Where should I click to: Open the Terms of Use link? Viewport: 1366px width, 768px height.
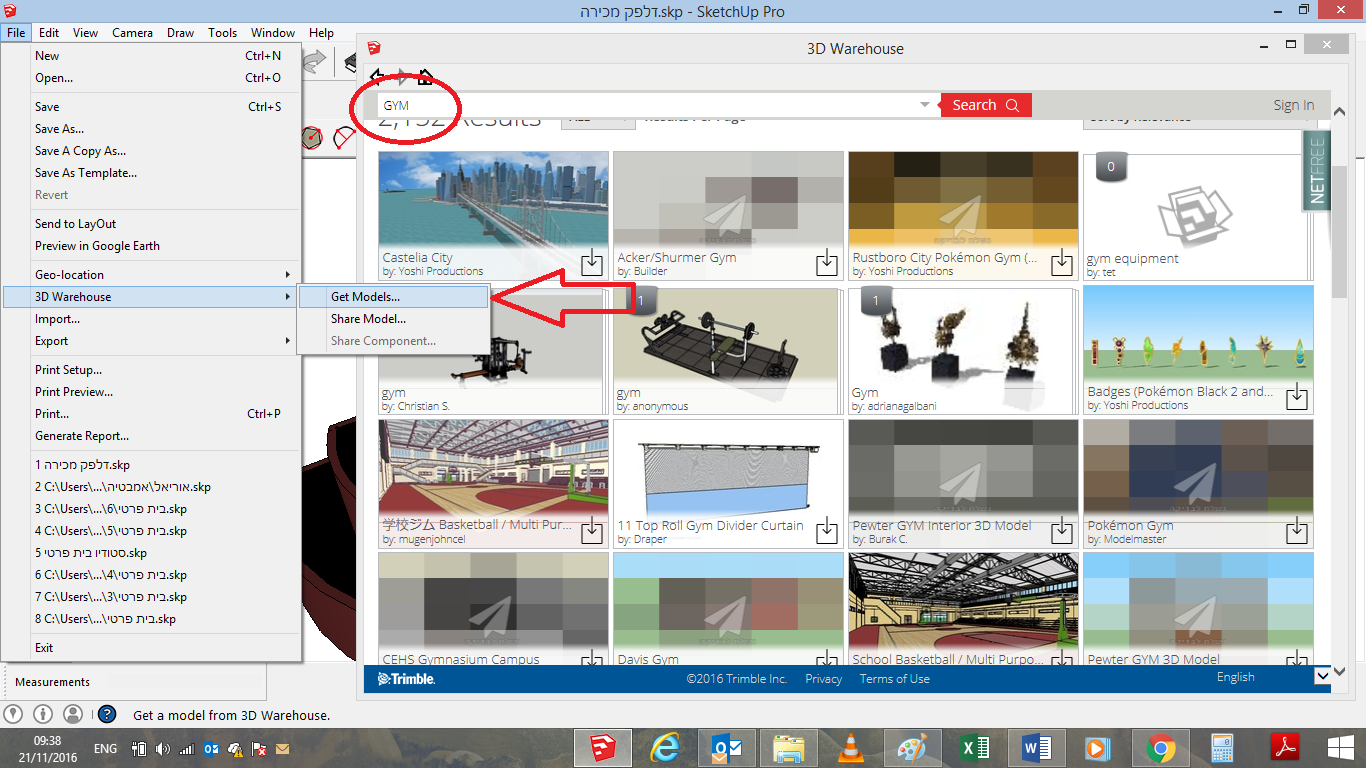(895, 679)
